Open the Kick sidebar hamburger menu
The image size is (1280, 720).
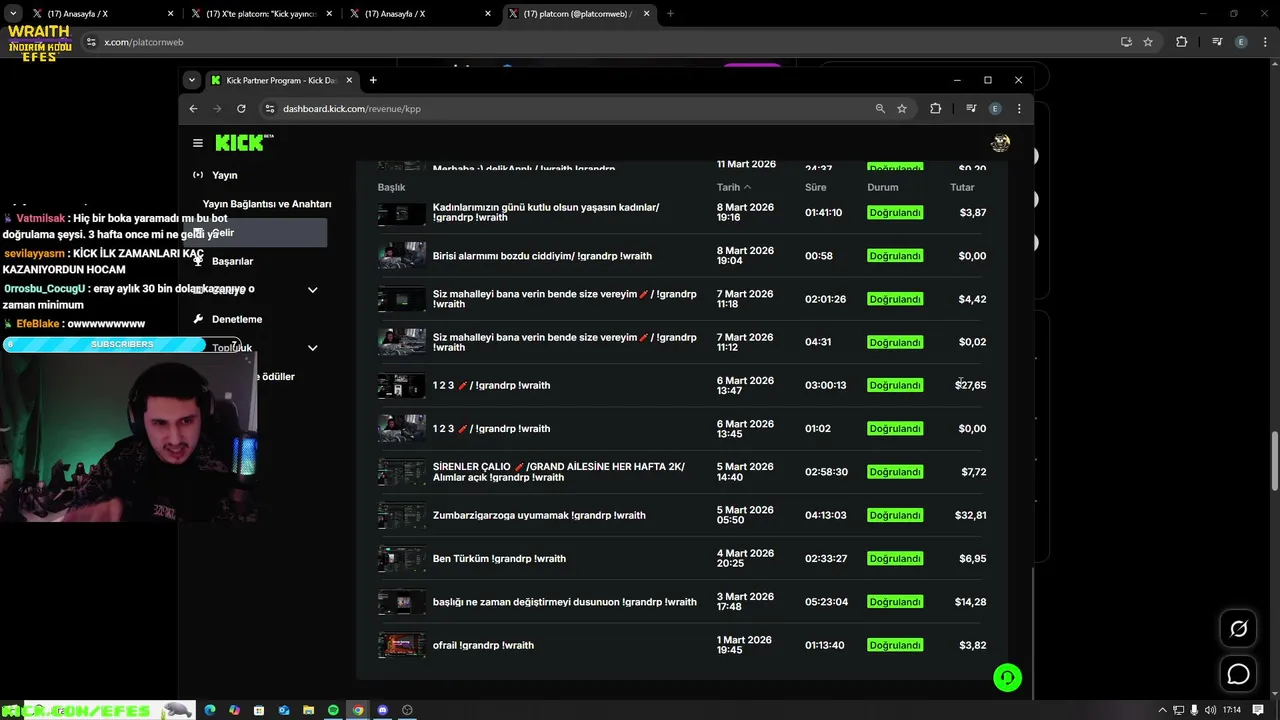[x=198, y=143]
